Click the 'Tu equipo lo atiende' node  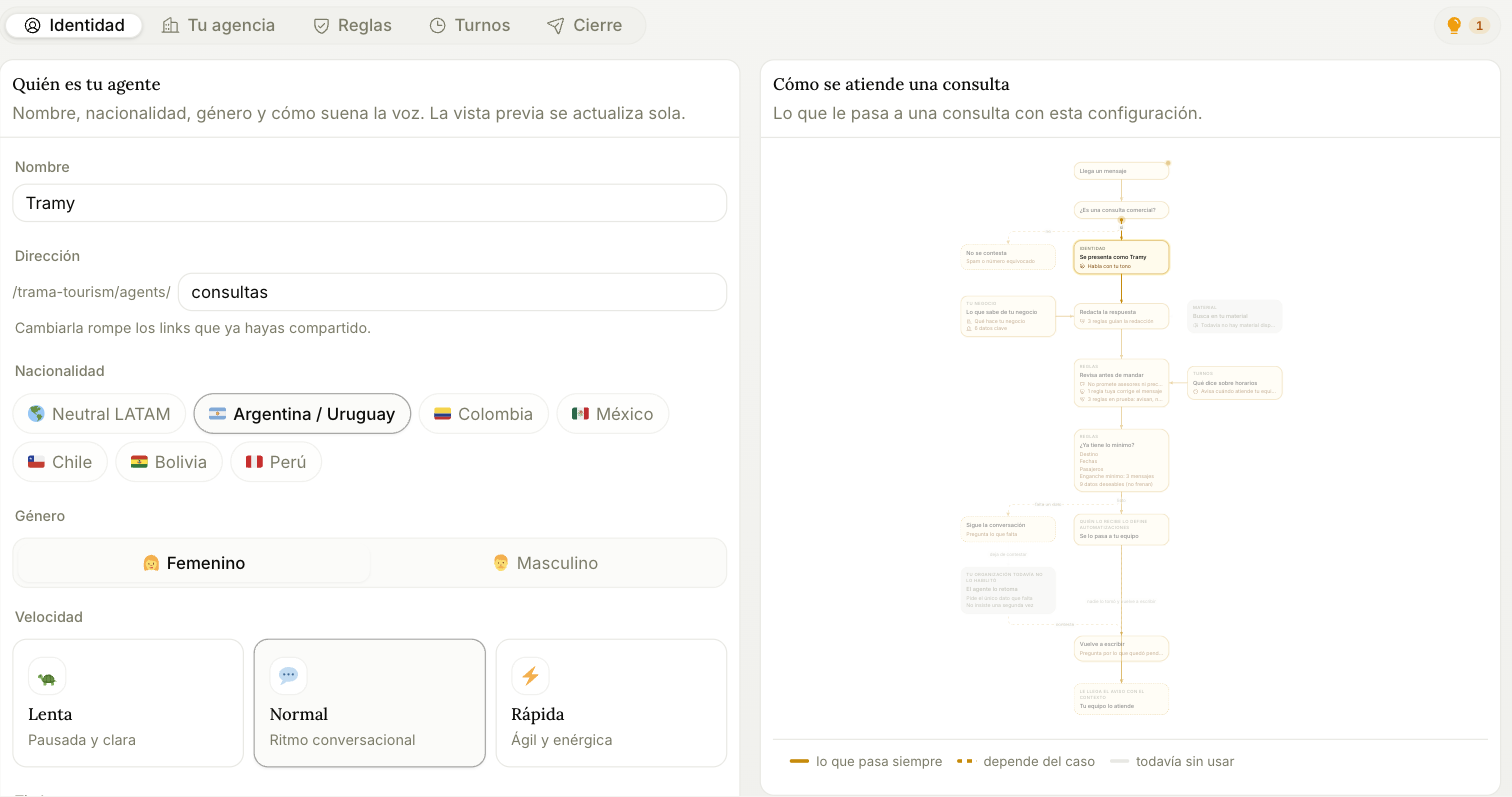coord(1121,699)
